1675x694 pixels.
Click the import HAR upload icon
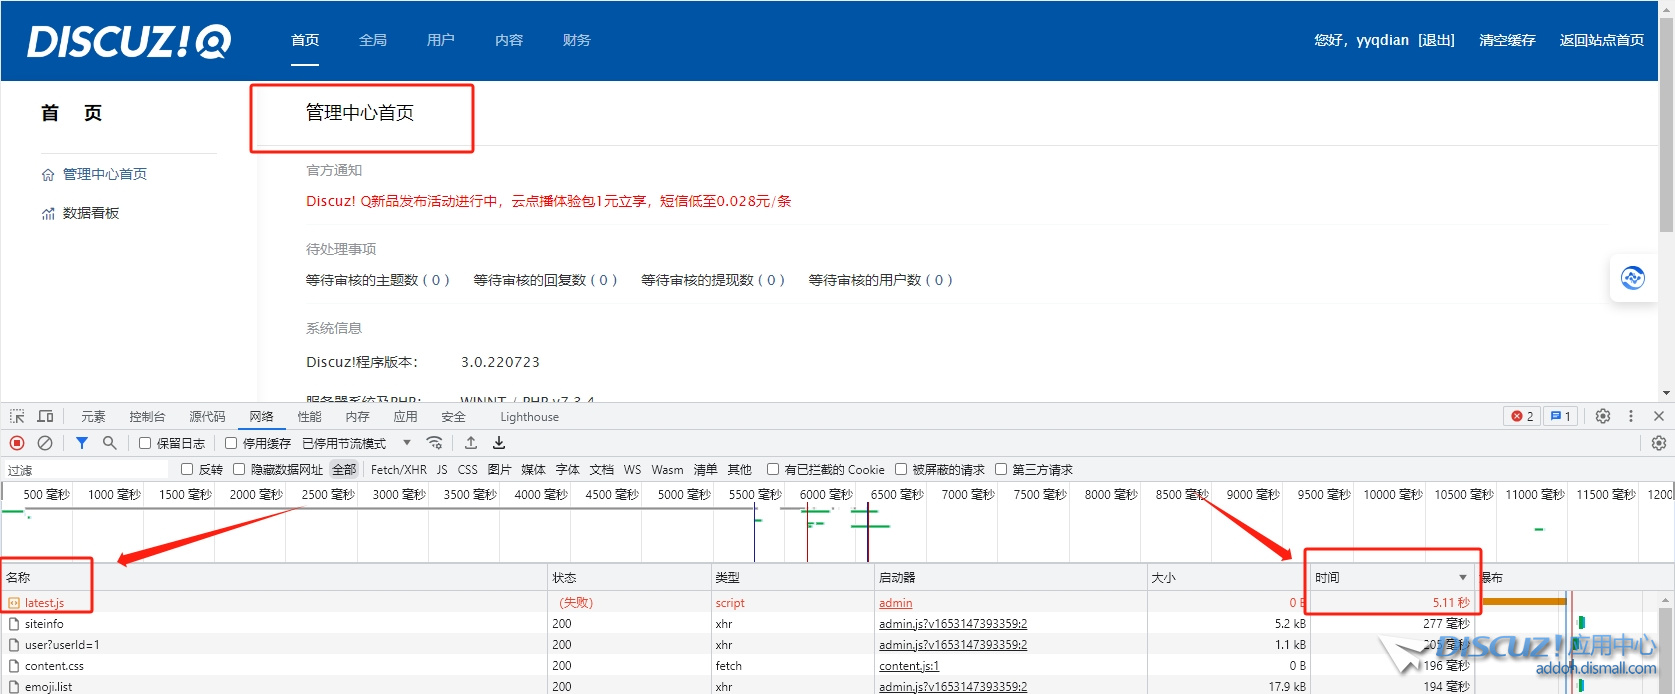[471, 443]
